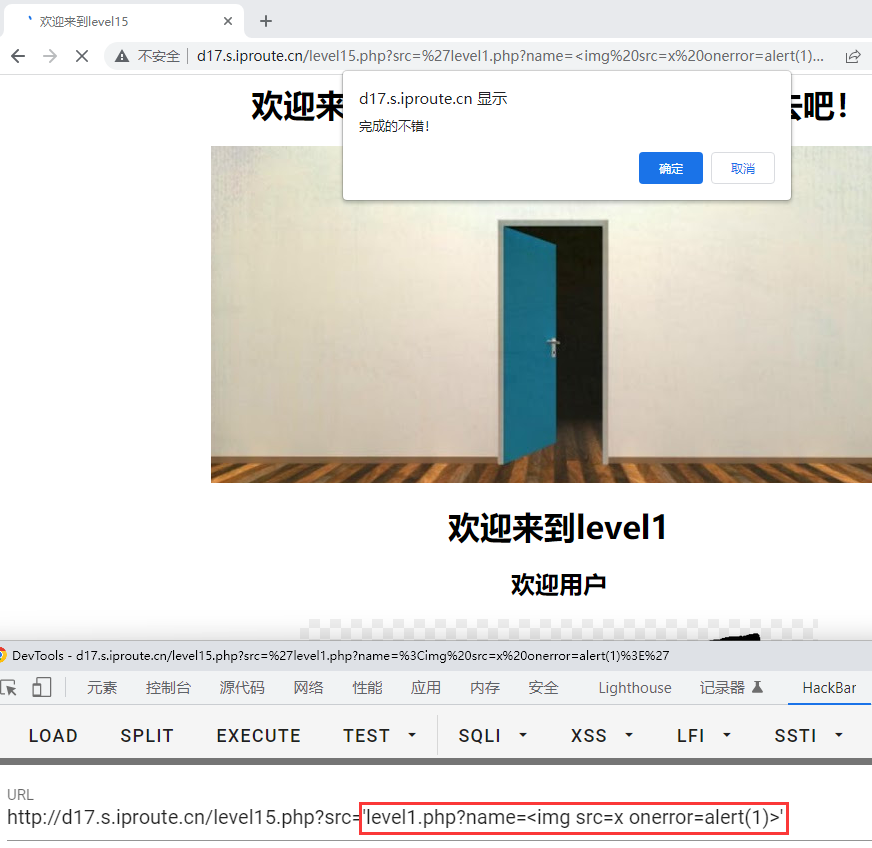Click the HackBar EXECUTE button
872x848 pixels.
click(258, 735)
